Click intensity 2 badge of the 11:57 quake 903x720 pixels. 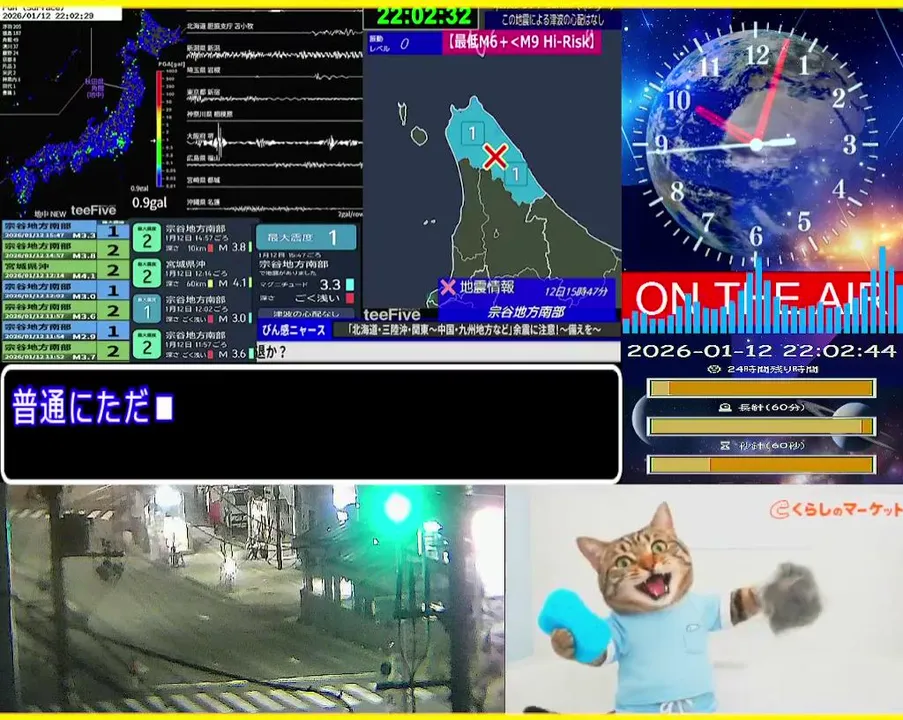(x=147, y=344)
